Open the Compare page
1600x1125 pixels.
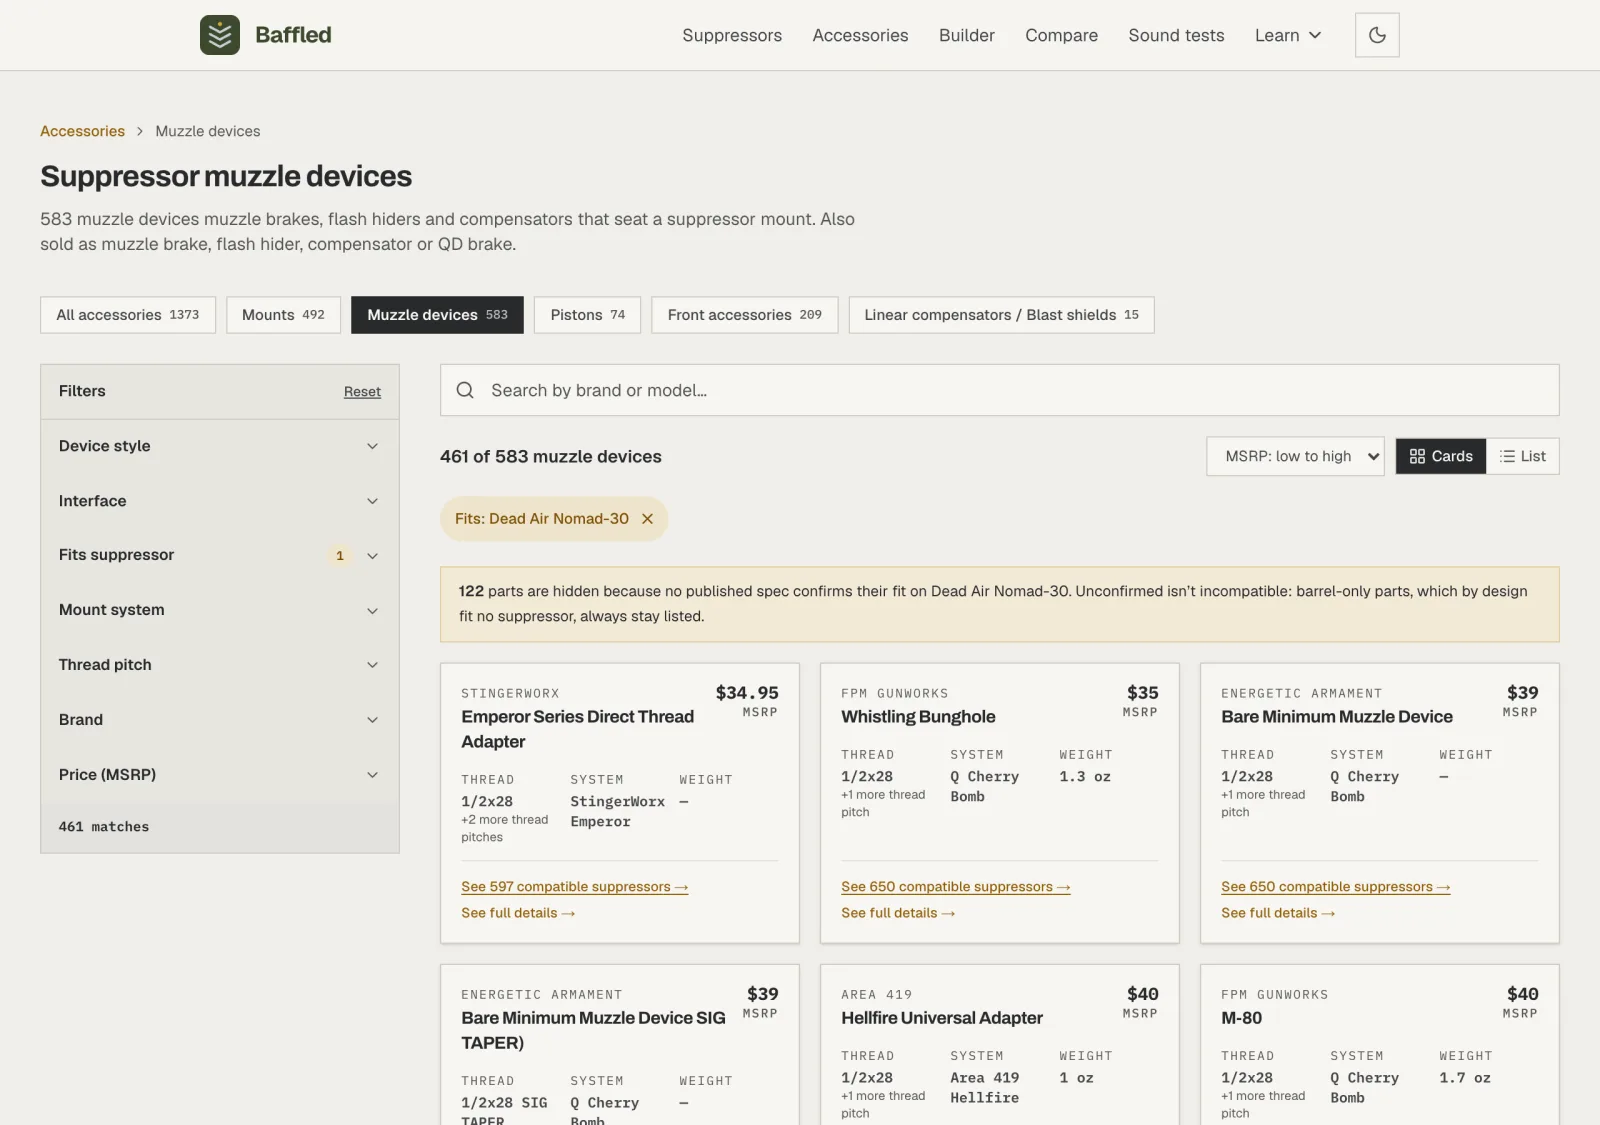(1061, 35)
